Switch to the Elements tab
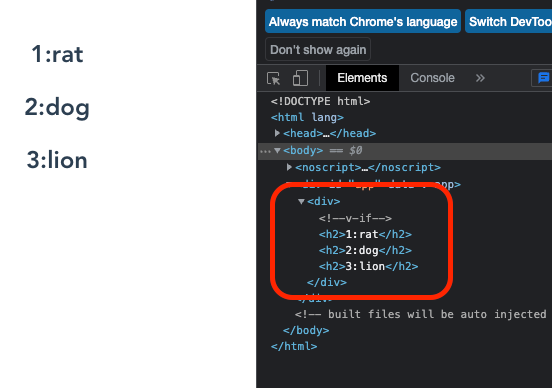Screen dimensions: 552x388 coord(362,78)
